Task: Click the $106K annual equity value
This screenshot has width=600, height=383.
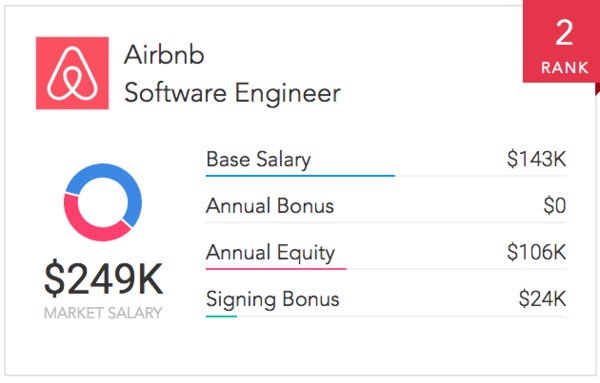Action: [536, 253]
